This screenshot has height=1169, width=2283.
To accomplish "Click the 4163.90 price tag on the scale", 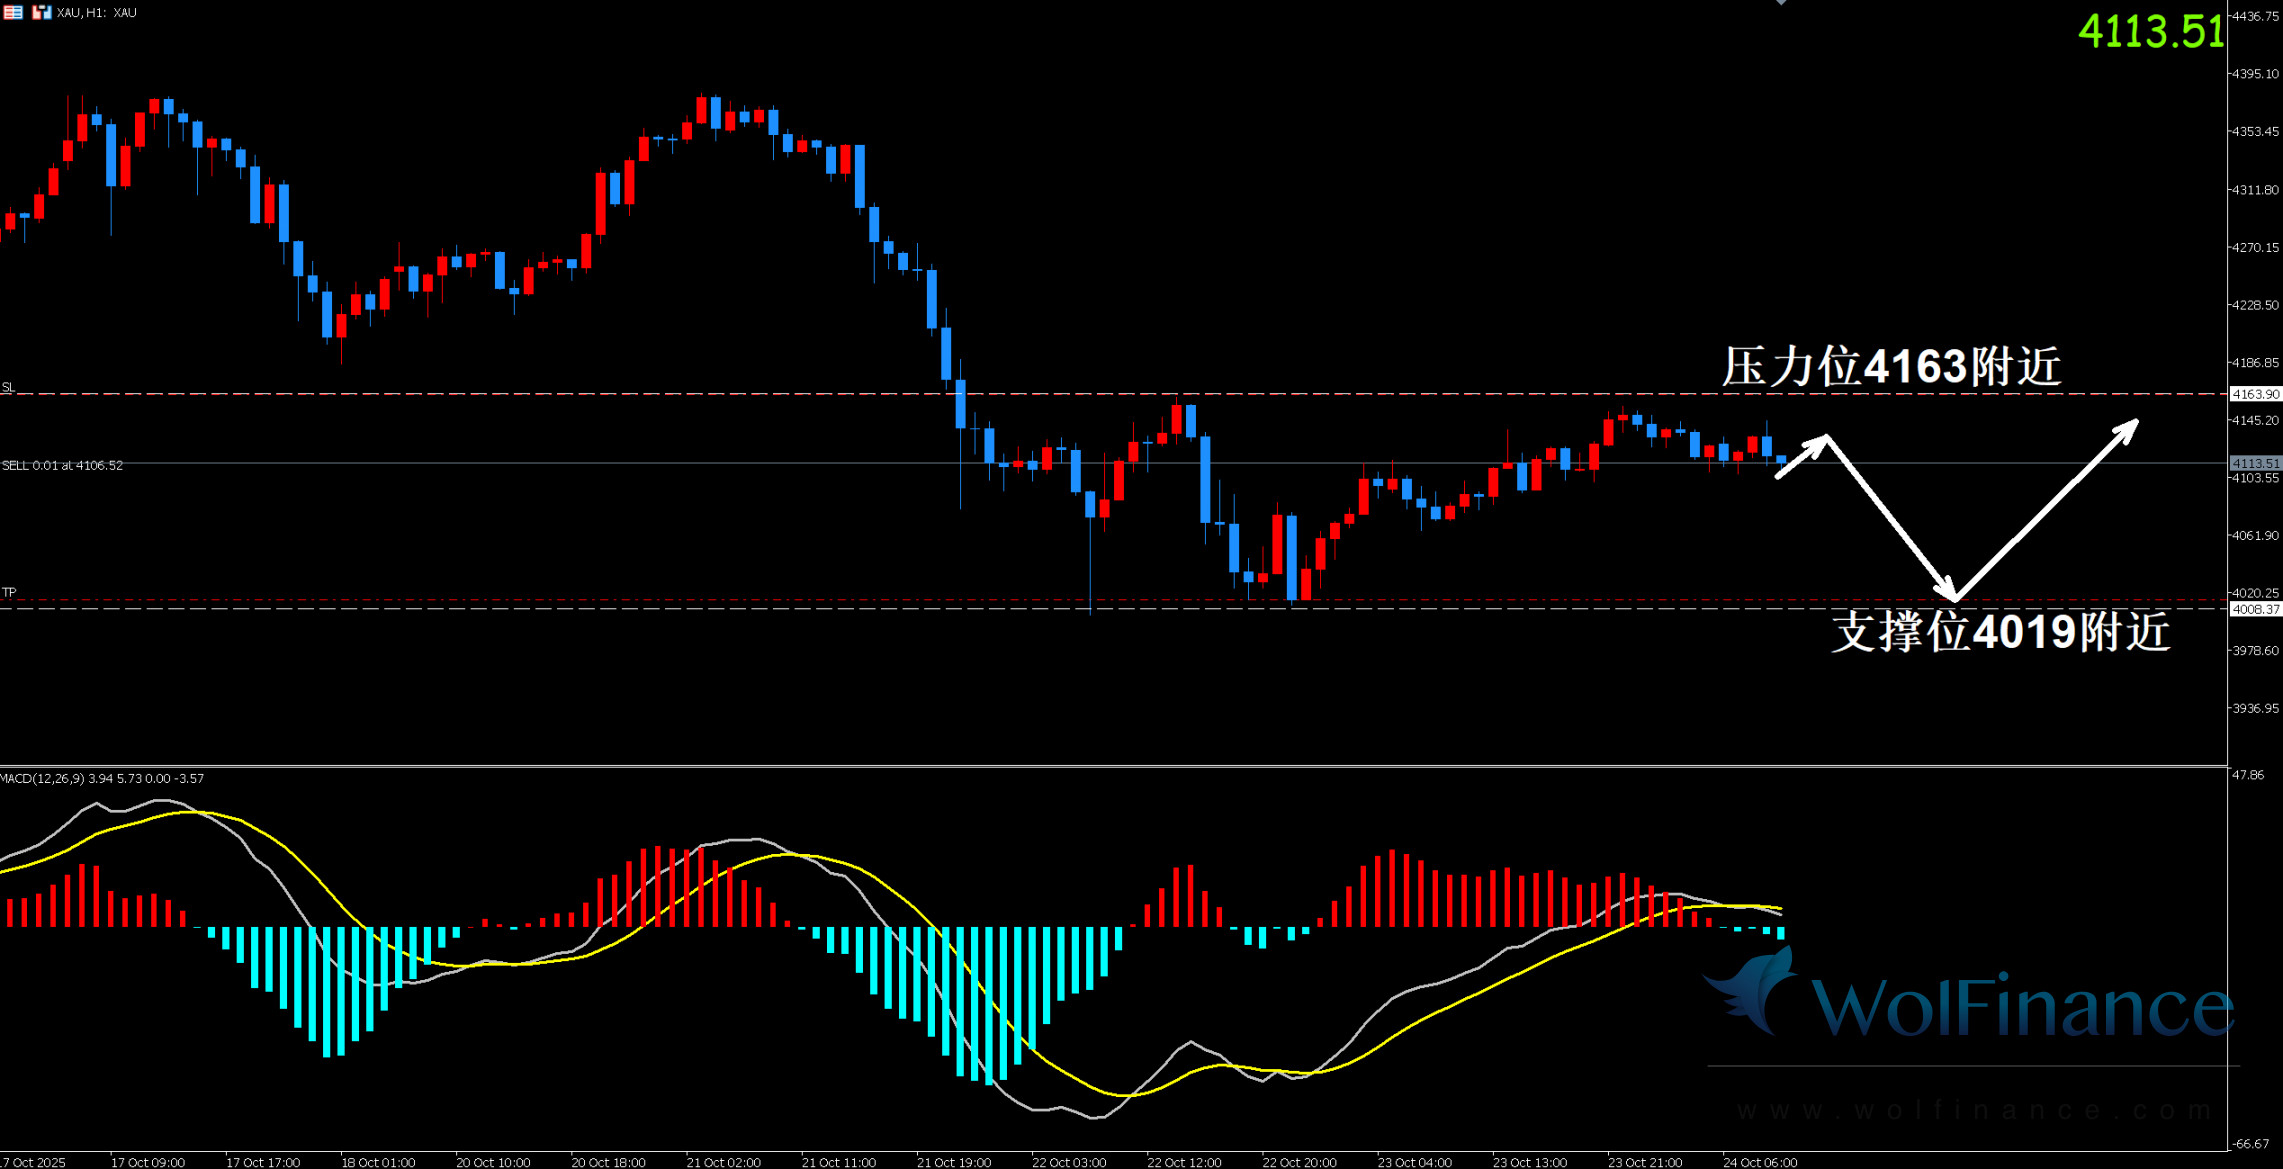I will 2255,394.
